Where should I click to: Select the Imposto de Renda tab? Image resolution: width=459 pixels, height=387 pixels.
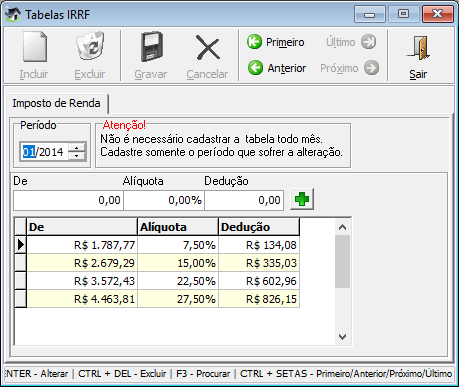pyautogui.click(x=56, y=103)
